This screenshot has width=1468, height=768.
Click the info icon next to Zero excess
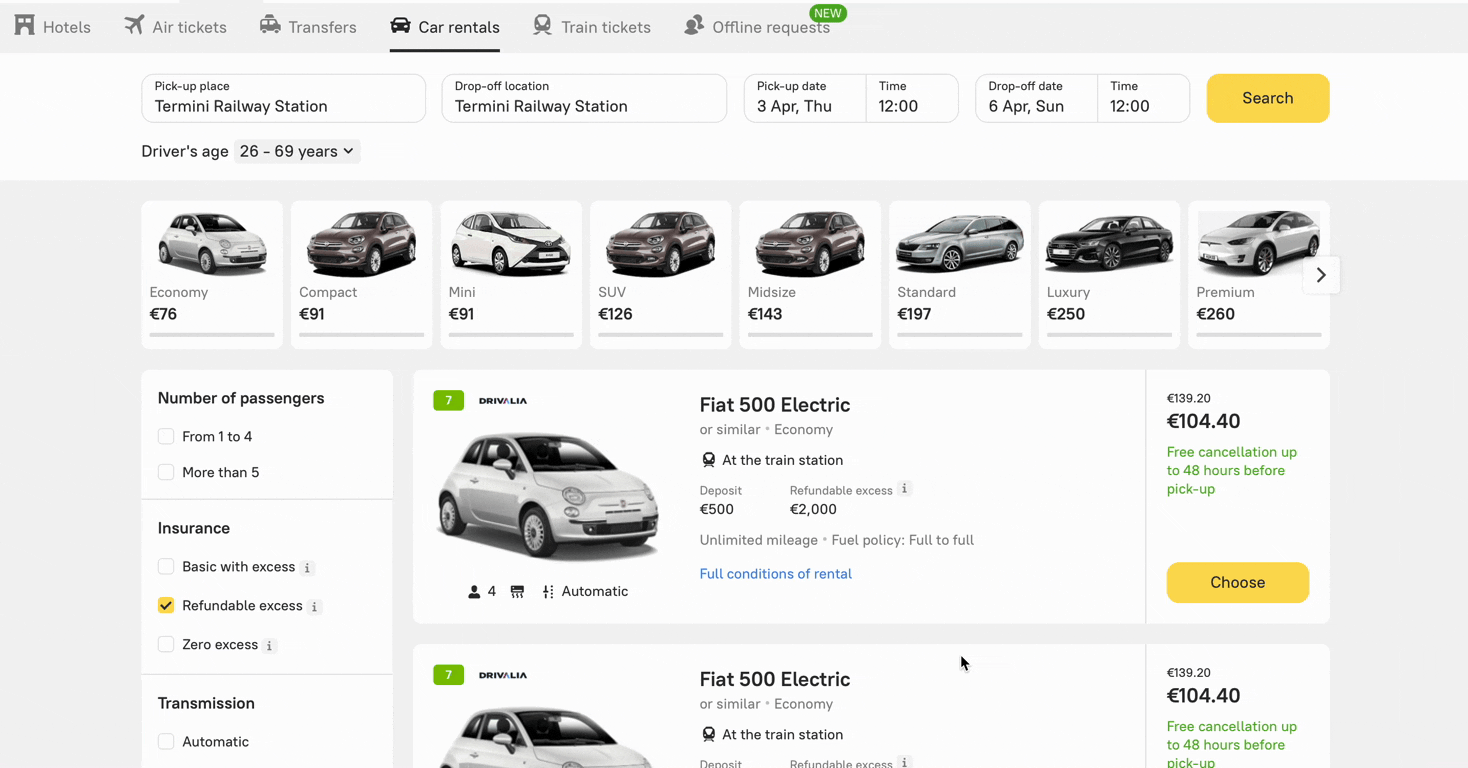(270, 646)
